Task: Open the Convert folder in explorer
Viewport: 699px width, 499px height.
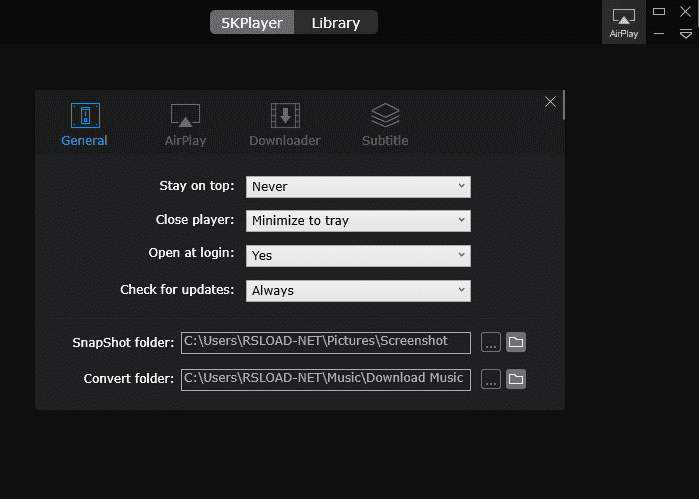Action: (x=516, y=379)
